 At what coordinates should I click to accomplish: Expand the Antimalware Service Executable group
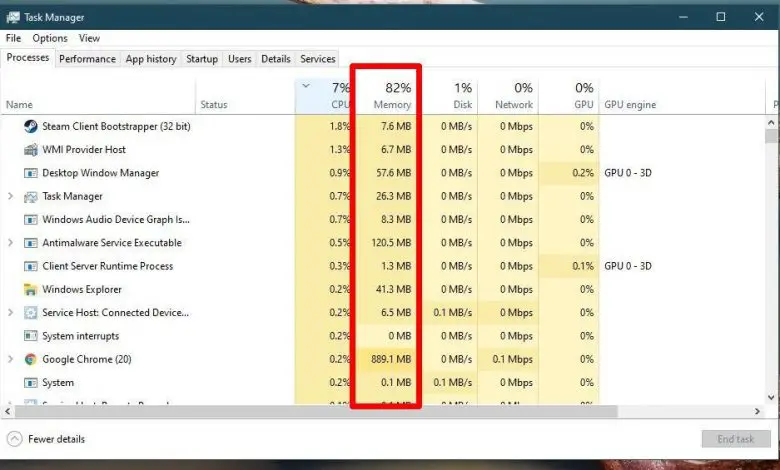point(10,243)
